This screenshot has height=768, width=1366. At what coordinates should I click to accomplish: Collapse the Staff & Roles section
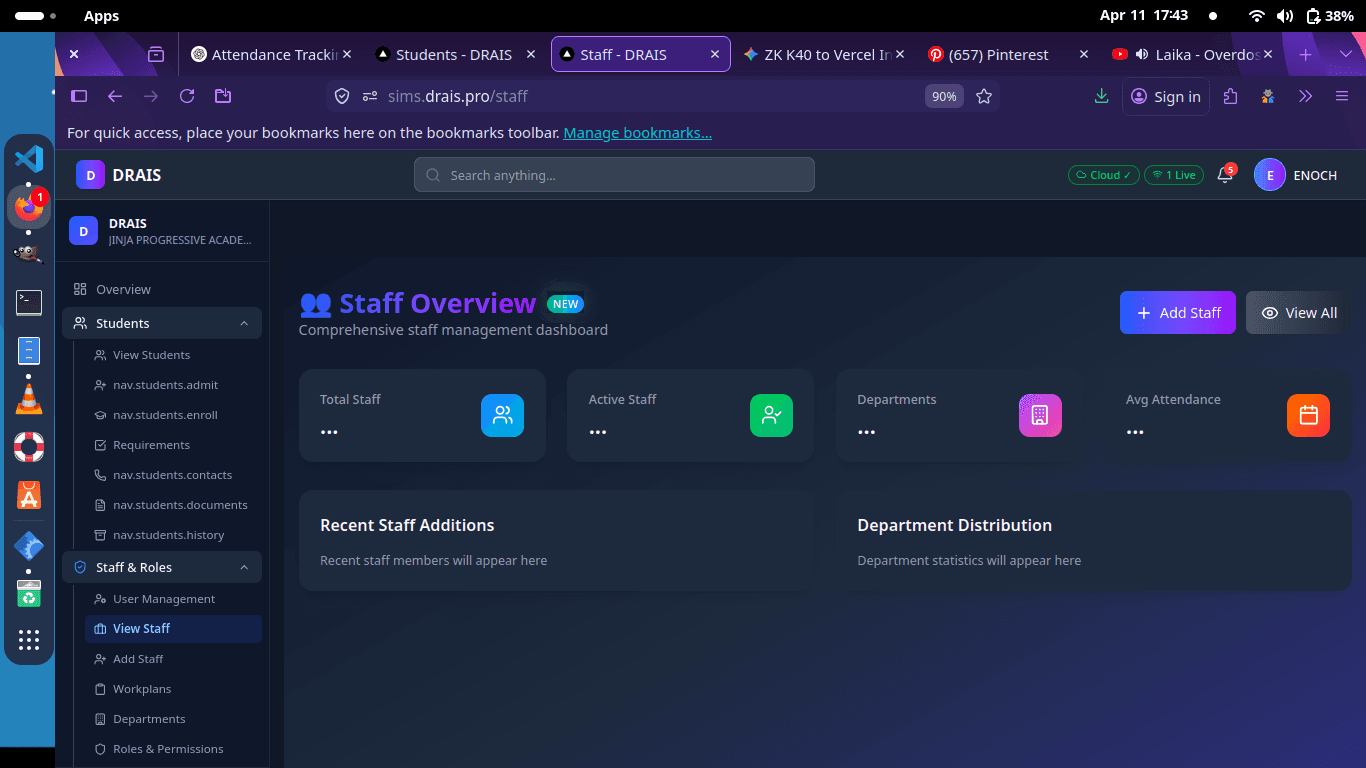click(x=245, y=567)
